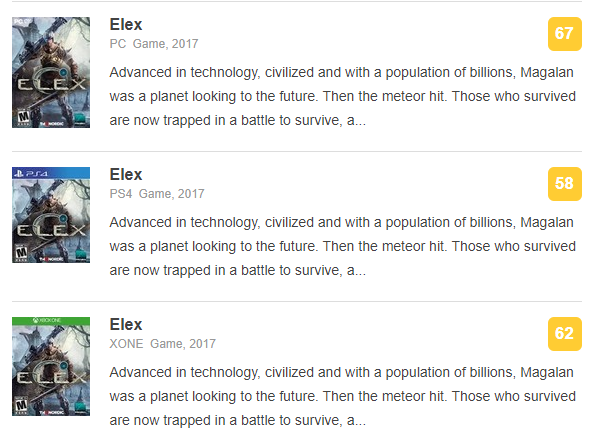Click the blue PS4 banner on the cover
The width and height of the screenshot is (604, 445).
[51, 173]
